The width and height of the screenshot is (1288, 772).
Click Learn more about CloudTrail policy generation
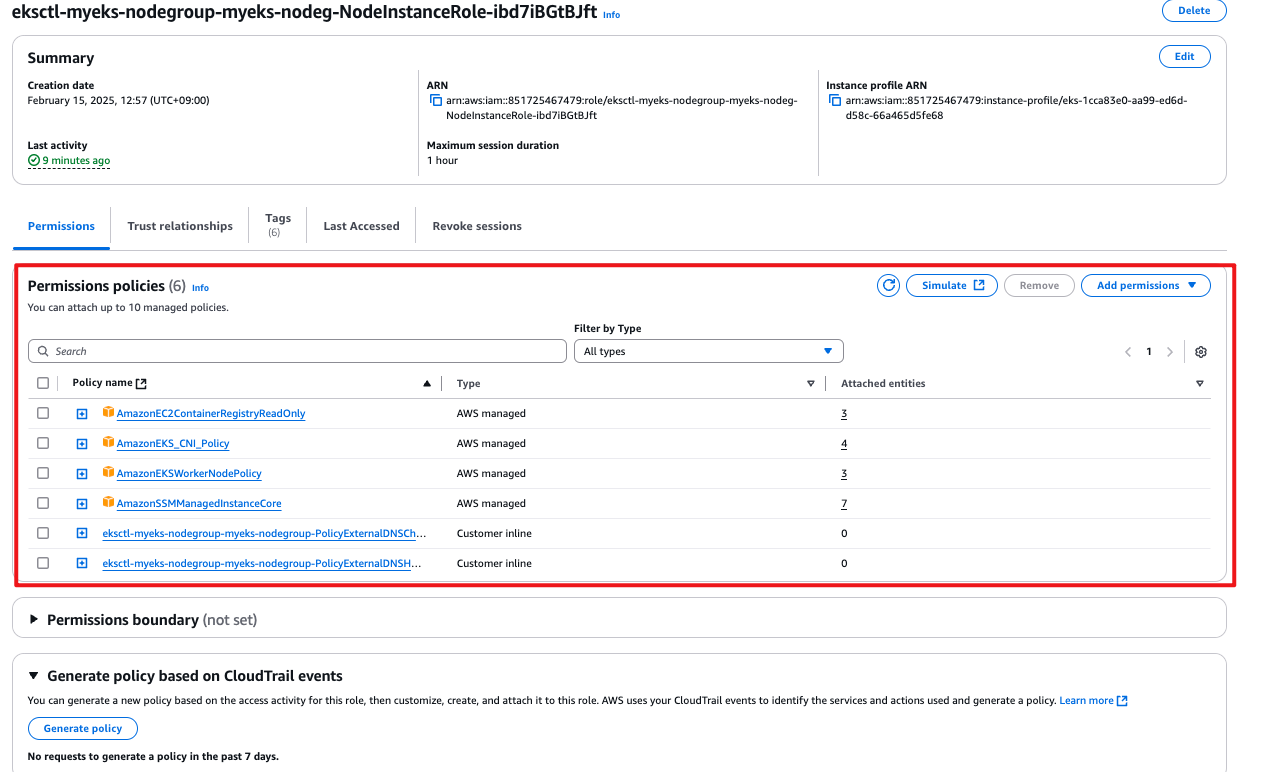1093,700
